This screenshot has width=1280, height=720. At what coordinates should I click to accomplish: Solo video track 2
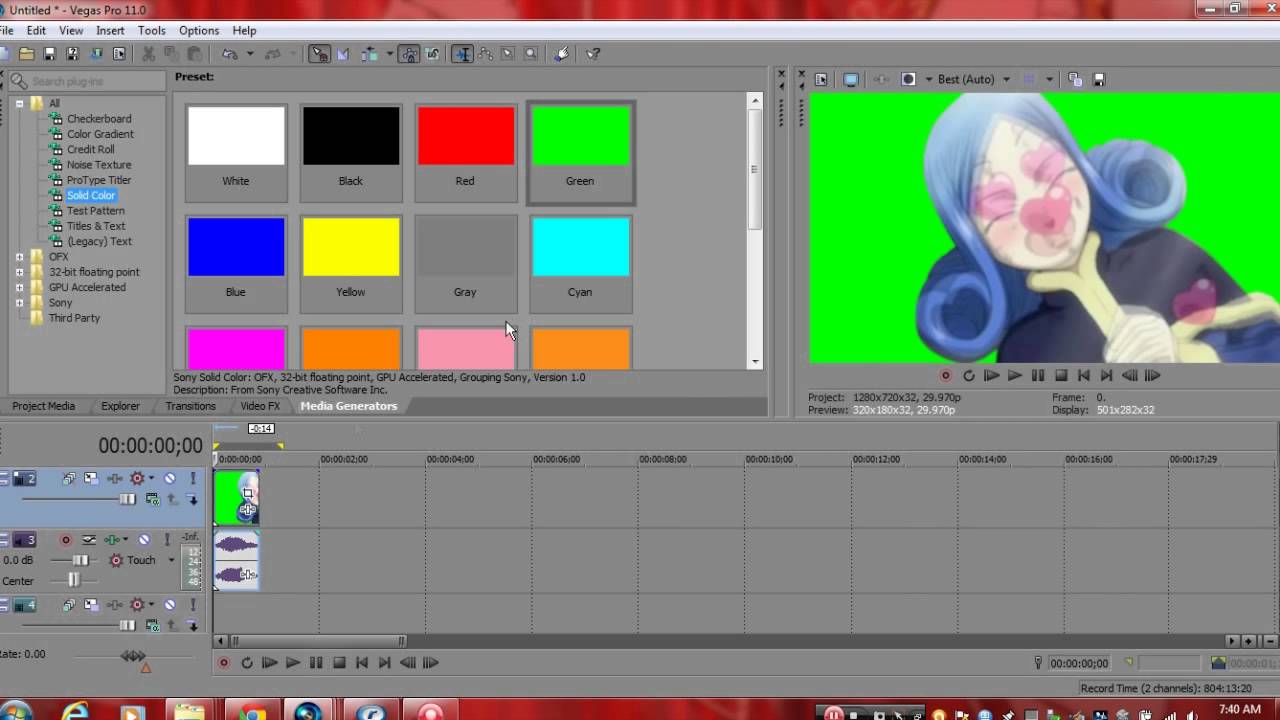click(193, 479)
